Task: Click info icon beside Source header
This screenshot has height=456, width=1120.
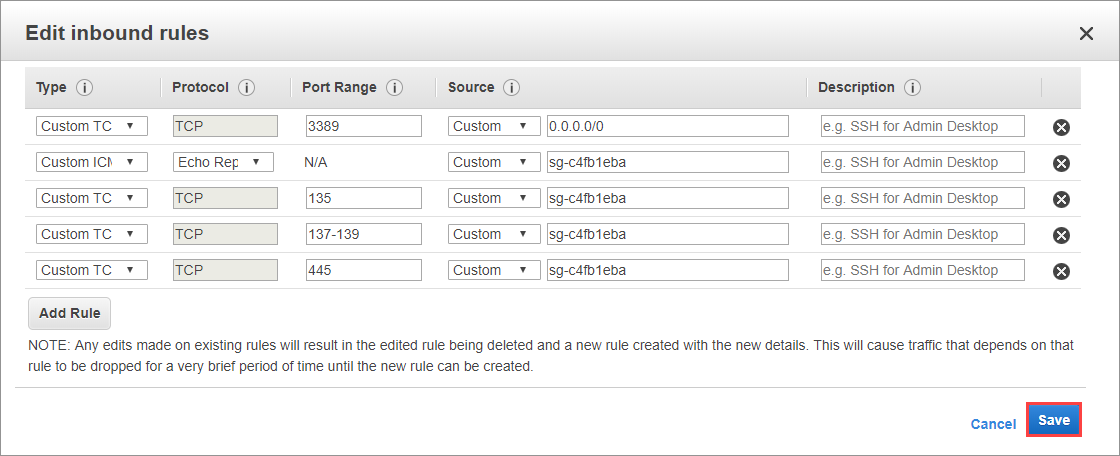Action: [x=511, y=88]
